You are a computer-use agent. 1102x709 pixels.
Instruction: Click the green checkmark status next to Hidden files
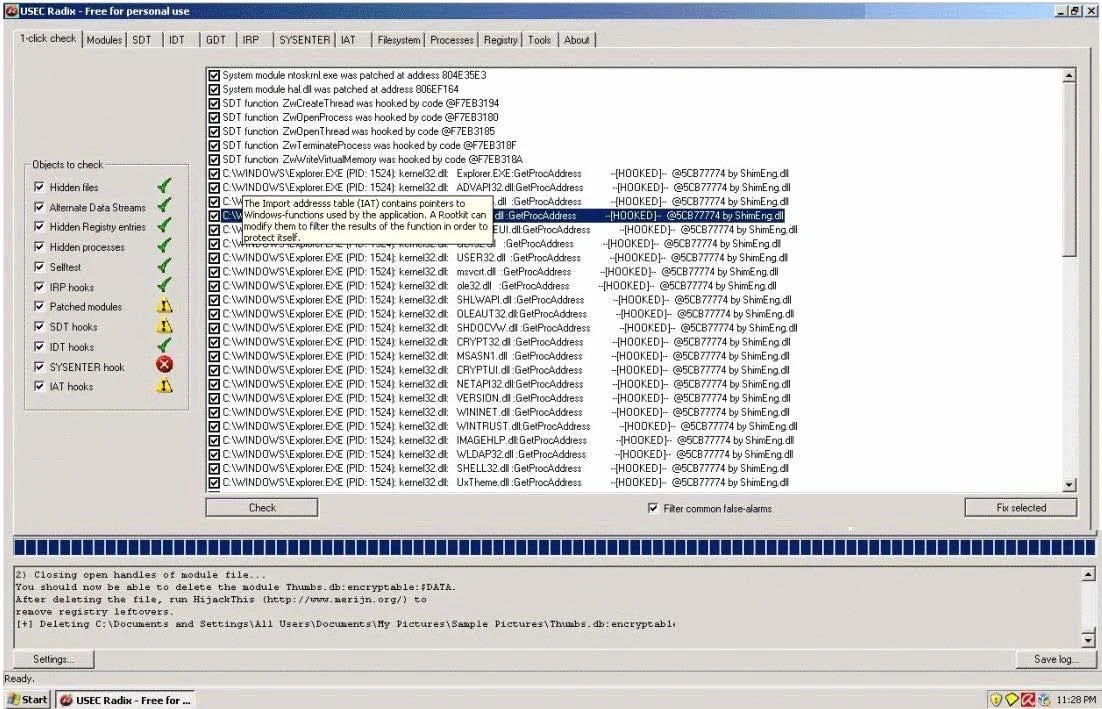pyautogui.click(x=164, y=186)
